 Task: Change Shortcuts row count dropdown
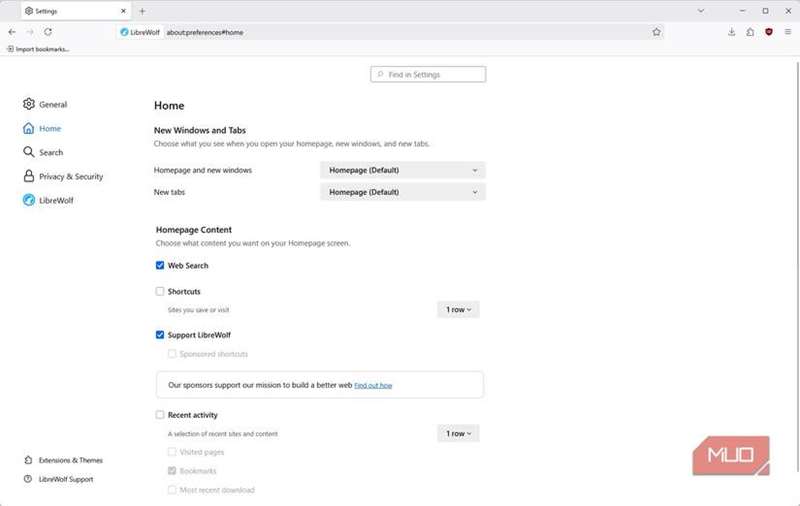(x=458, y=310)
